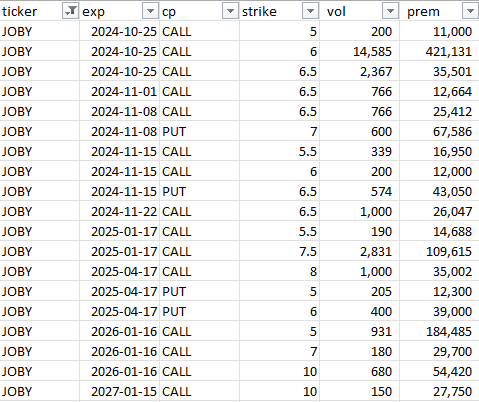This screenshot has height=402, width=479.
Task: Select the premium cell 12,664
Action: 439,91
